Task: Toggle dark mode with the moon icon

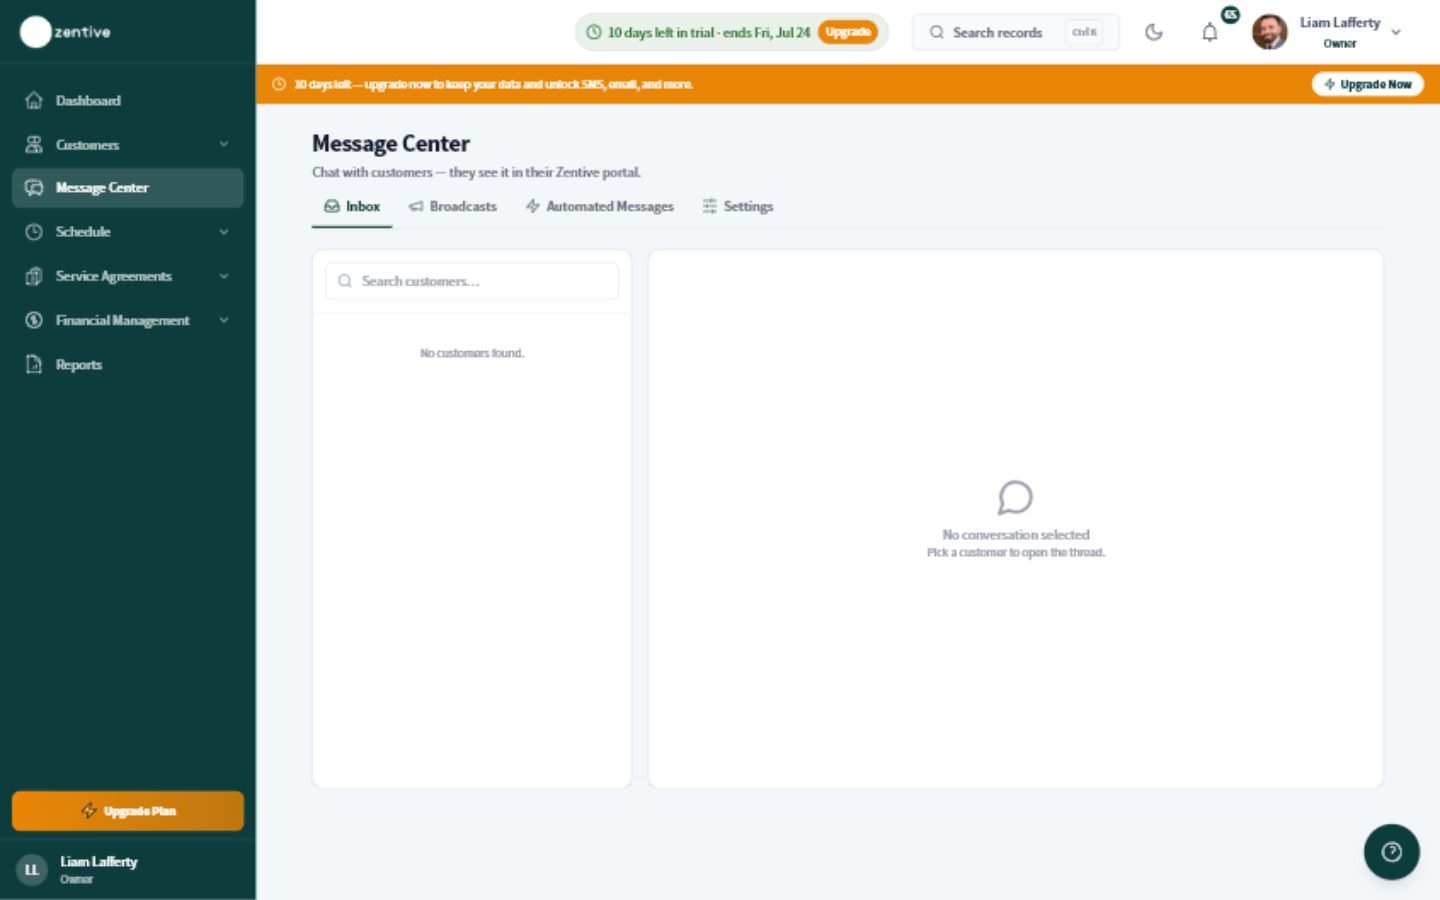Action: (1154, 32)
